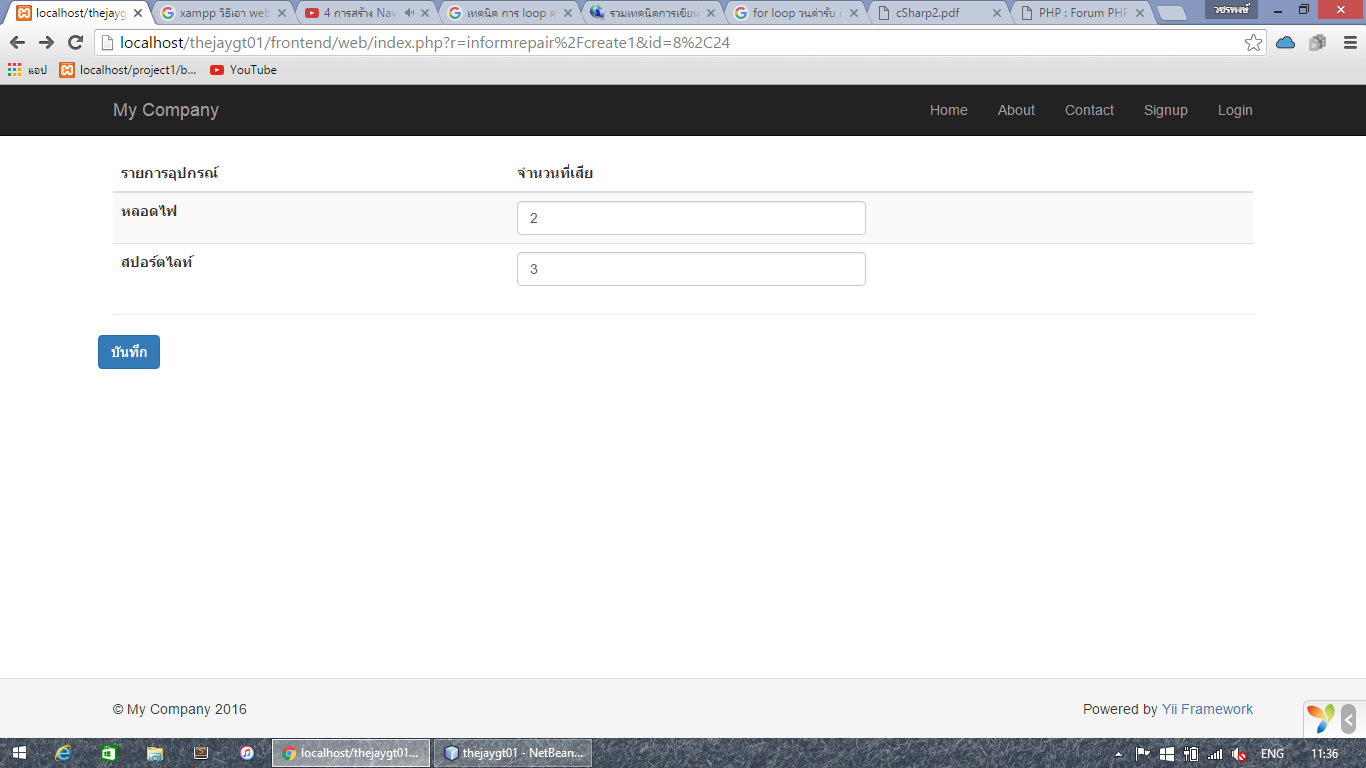Open a new browser tab
This screenshot has width=1366, height=768.
pos(1172,13)
